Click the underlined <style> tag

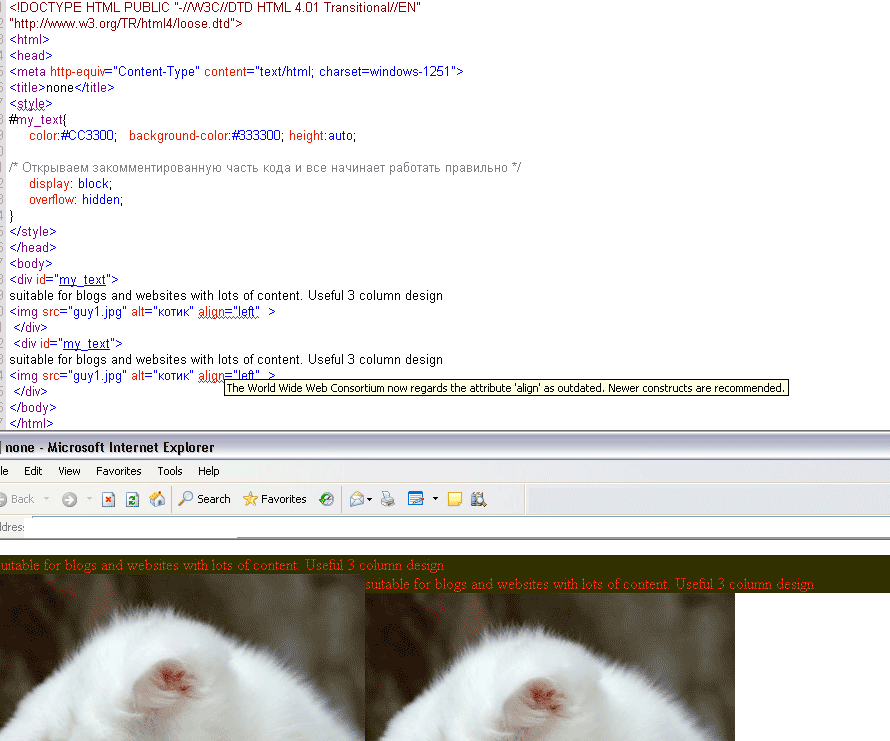[31, 104]
